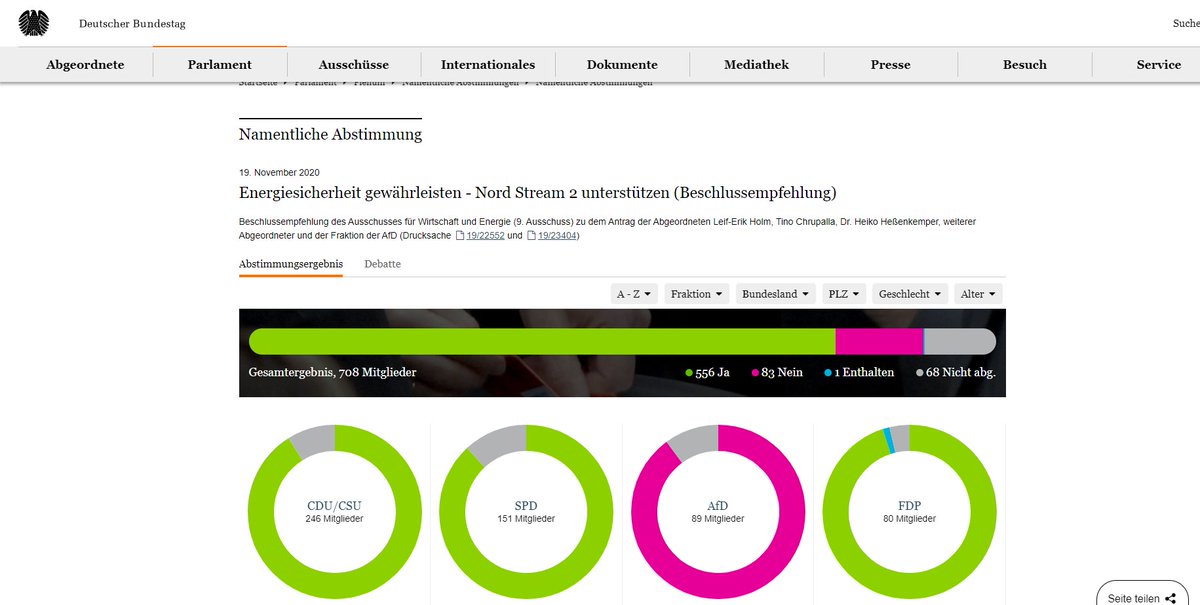The height and width of the screenshot is (605, 1200).
Task: Click the 1 Enthalten legend entry
Action: [859, 372]
